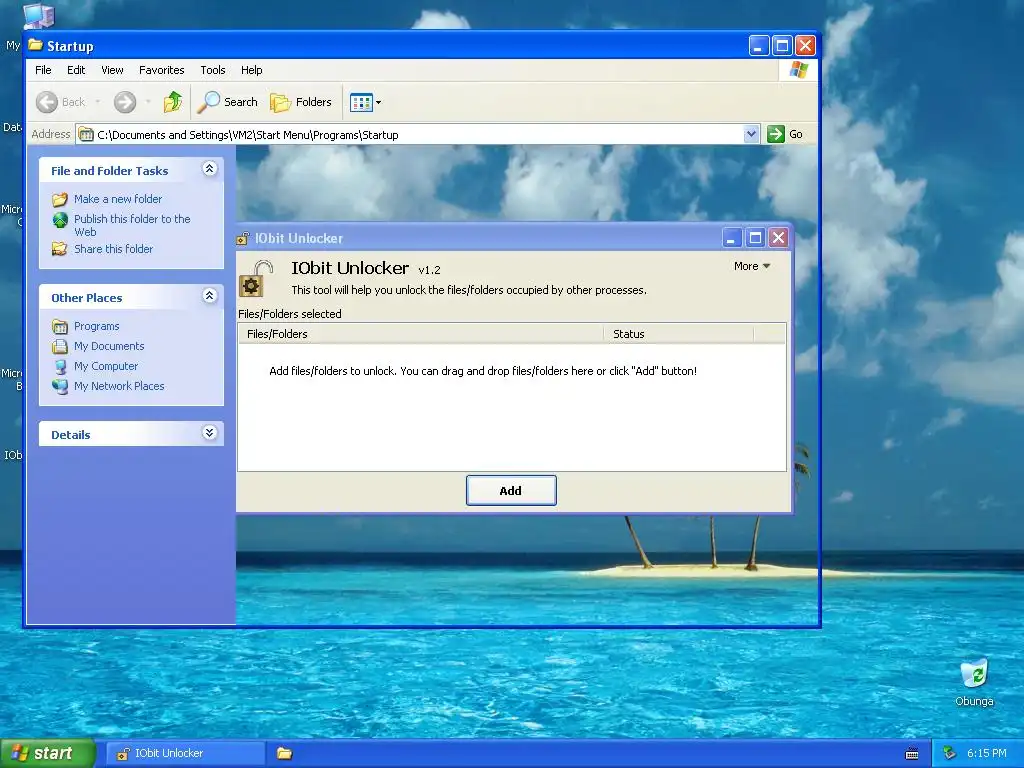
Task: Open the Forward history dropdown arrow
Action: 148,102
